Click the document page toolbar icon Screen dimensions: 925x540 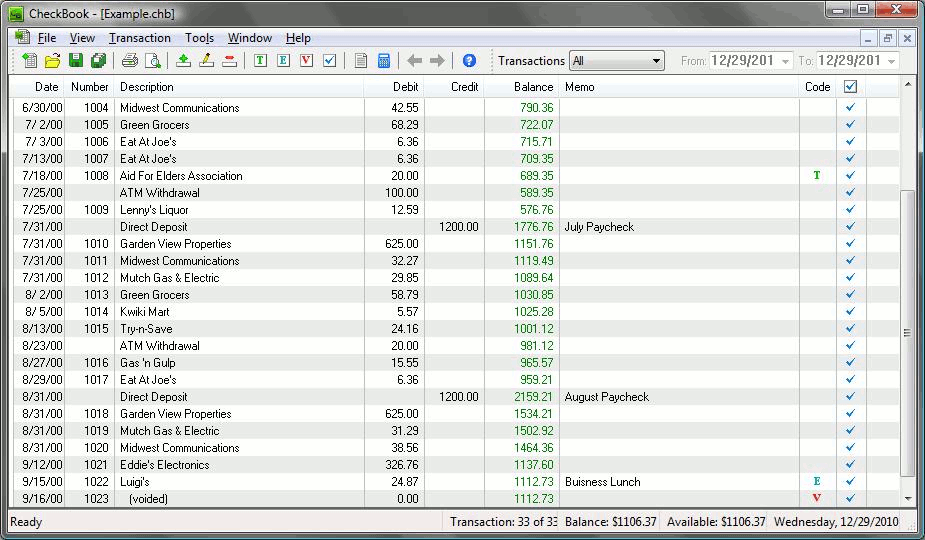tap(361, 60)
